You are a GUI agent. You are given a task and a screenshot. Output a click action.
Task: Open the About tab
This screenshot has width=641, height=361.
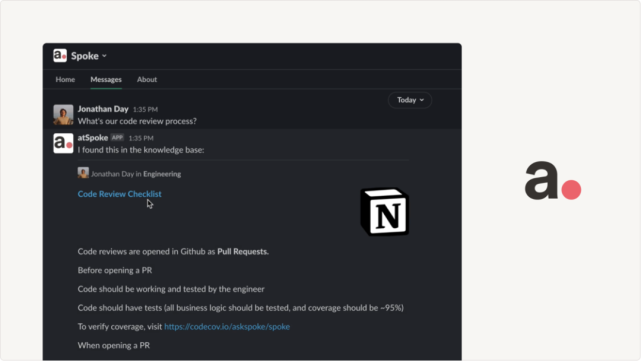147,79
